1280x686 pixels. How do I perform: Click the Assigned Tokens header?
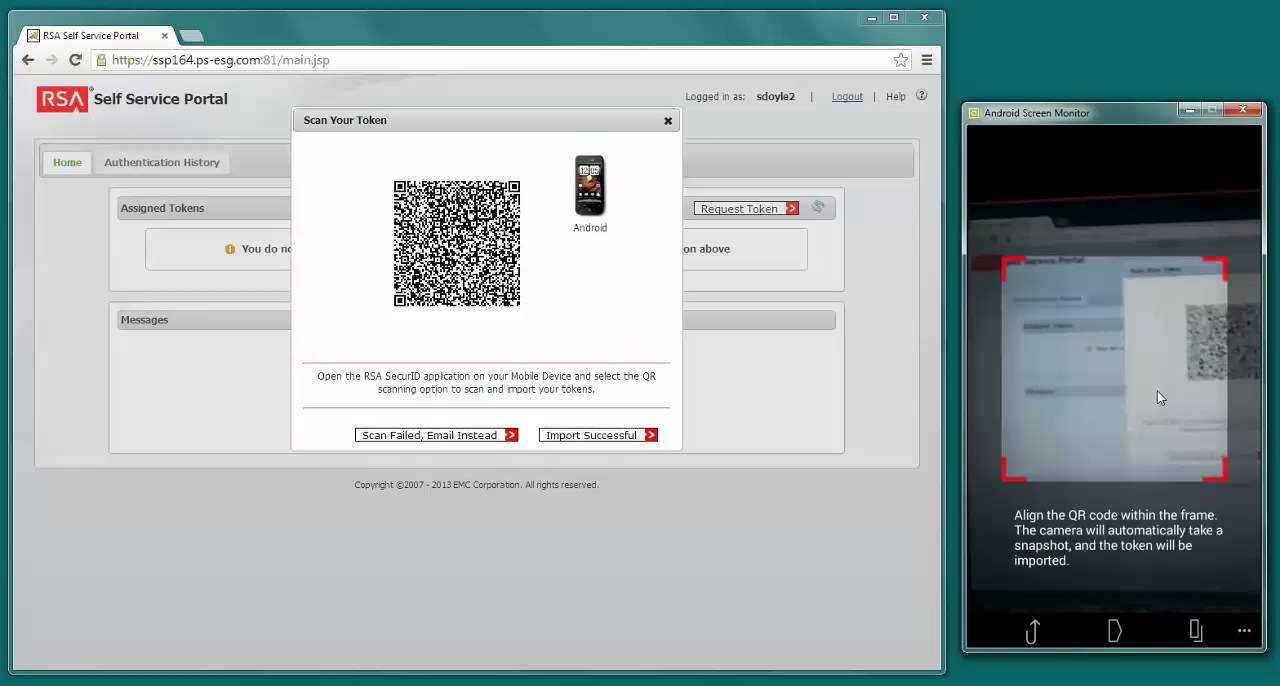point(162,208)
